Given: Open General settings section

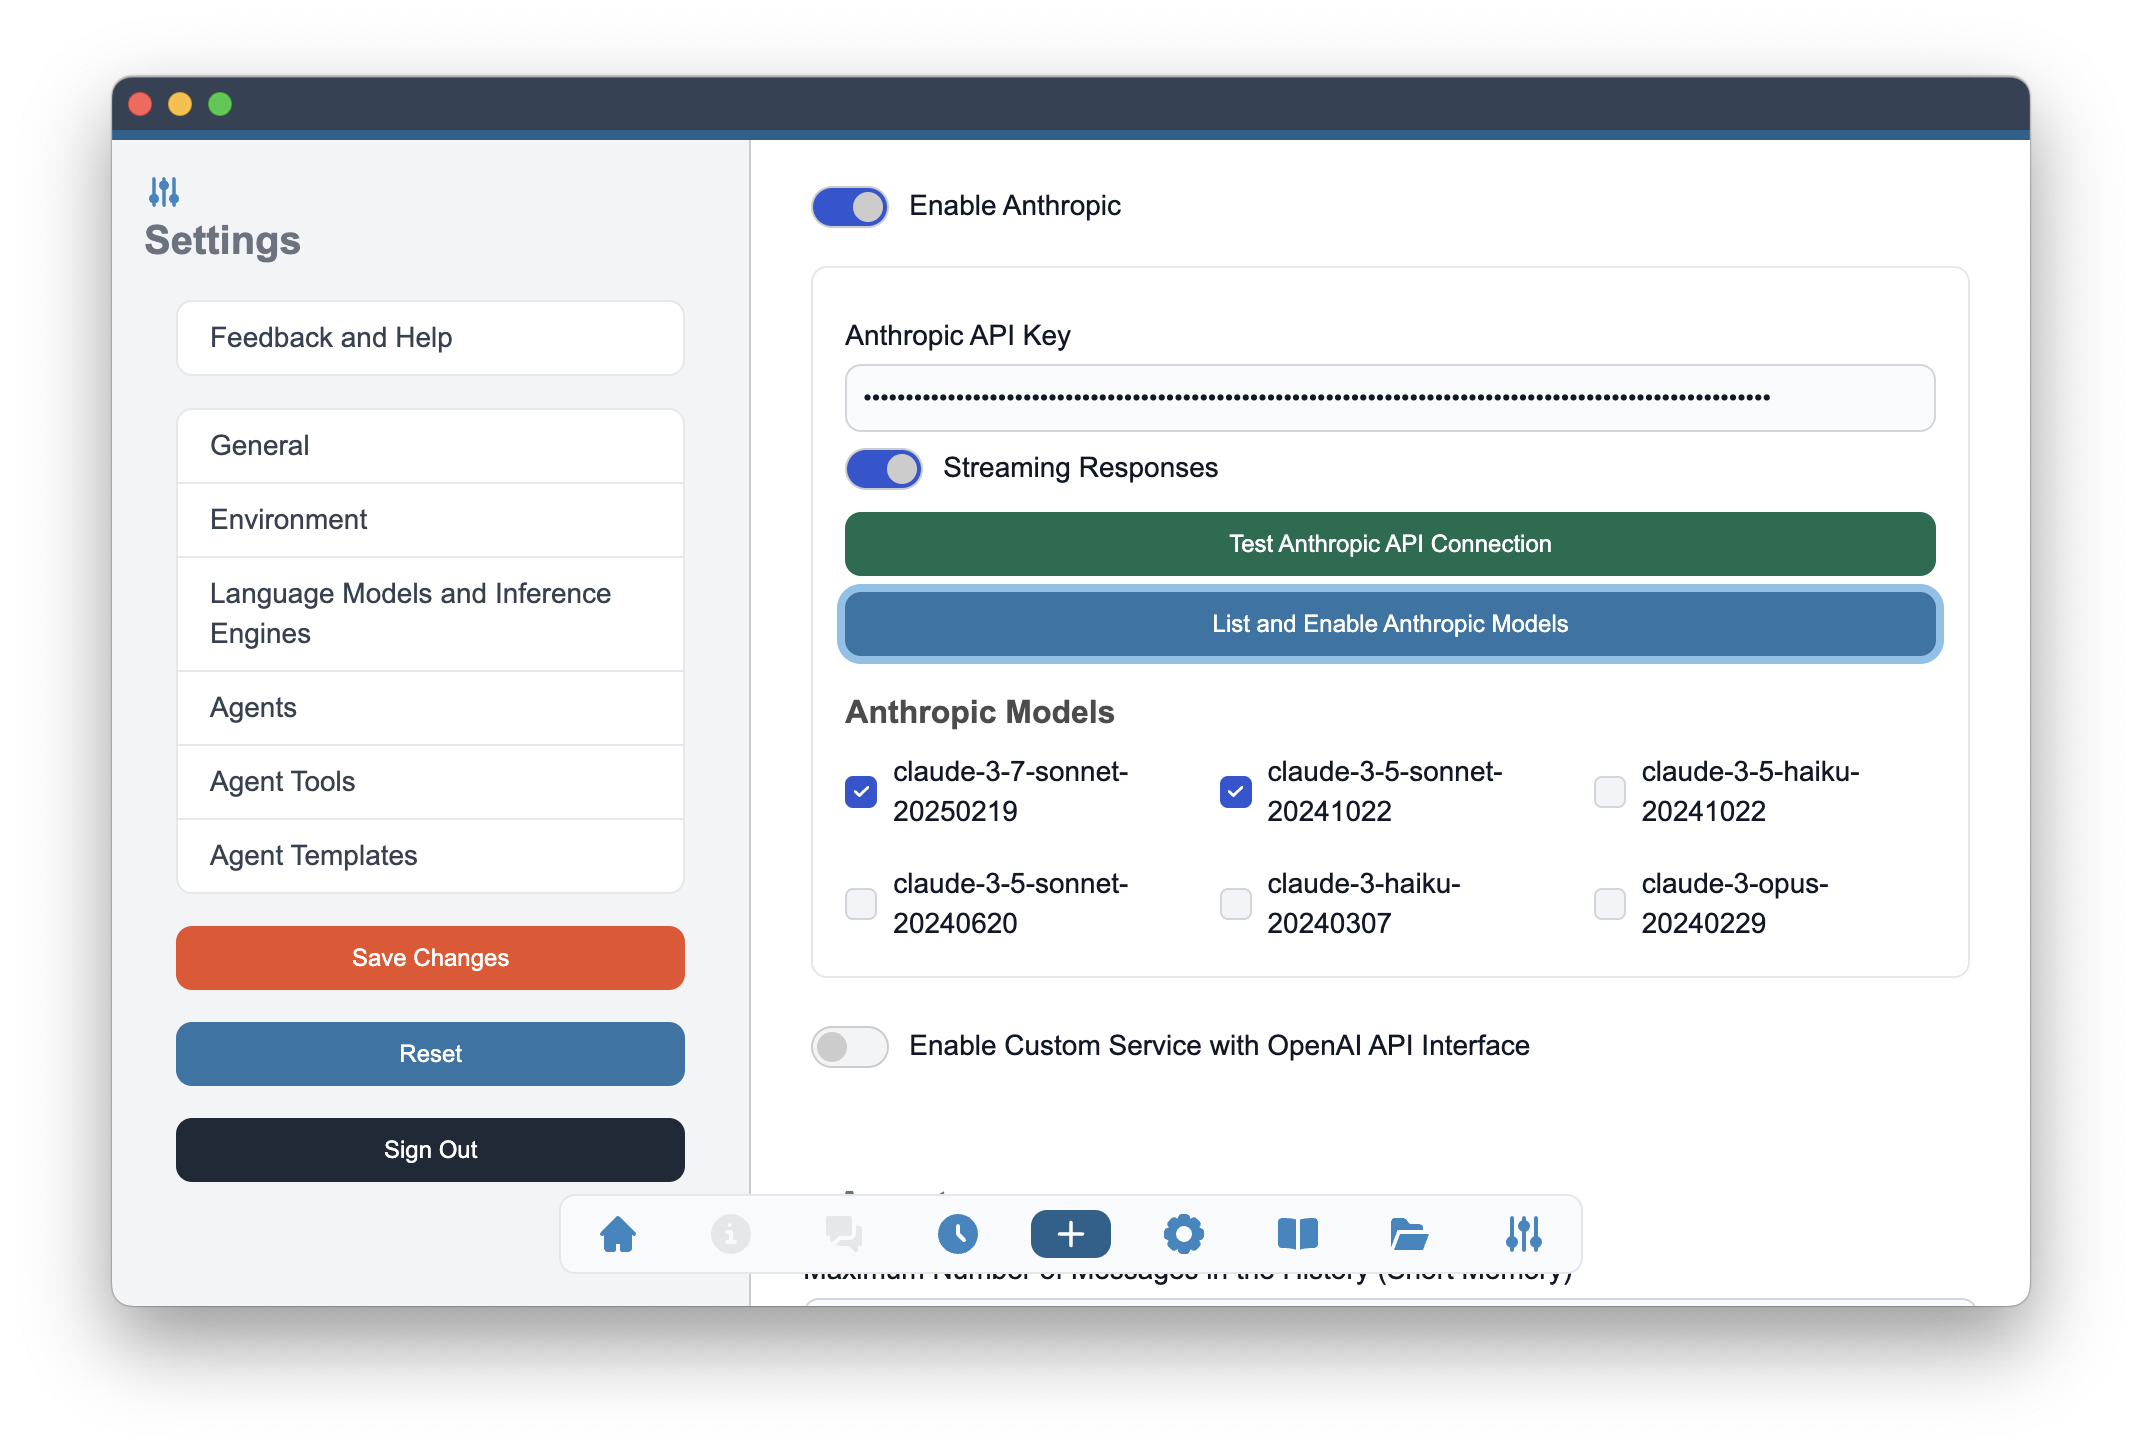Looking at the screenshot, I should pos(430,446).
